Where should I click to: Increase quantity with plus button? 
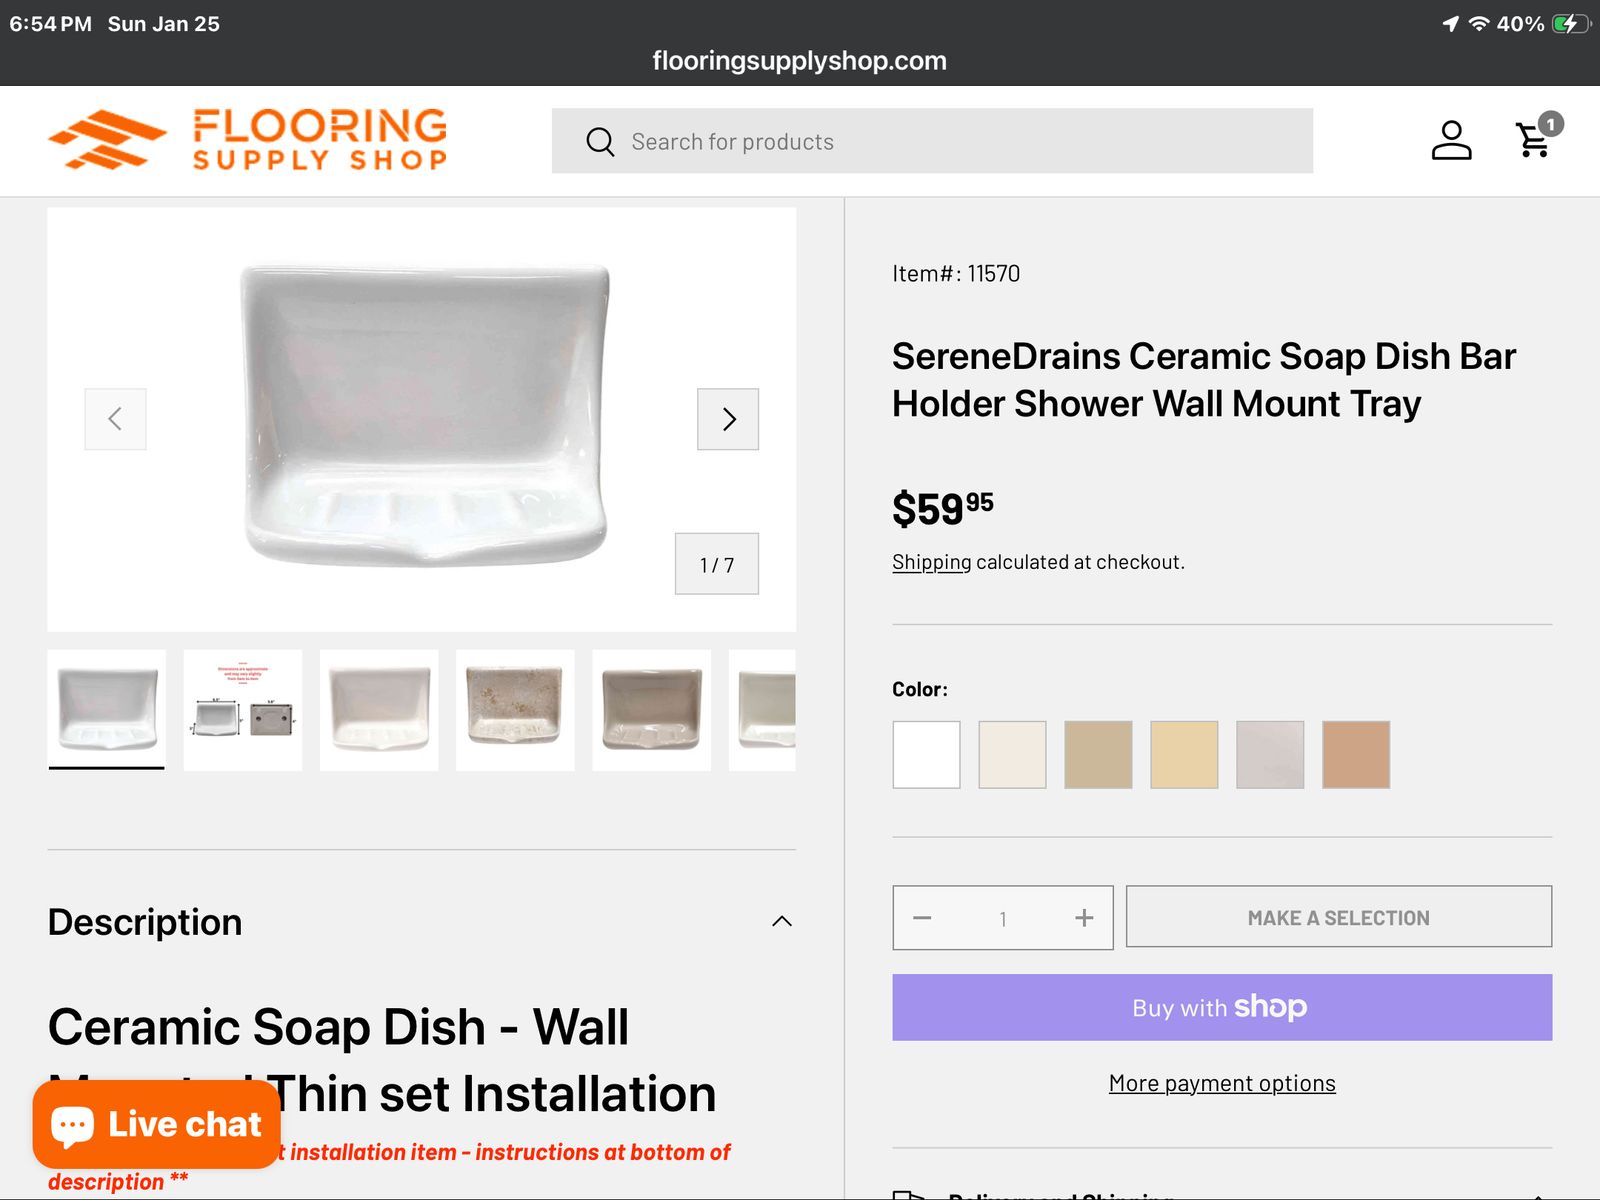coord(1084,918)
